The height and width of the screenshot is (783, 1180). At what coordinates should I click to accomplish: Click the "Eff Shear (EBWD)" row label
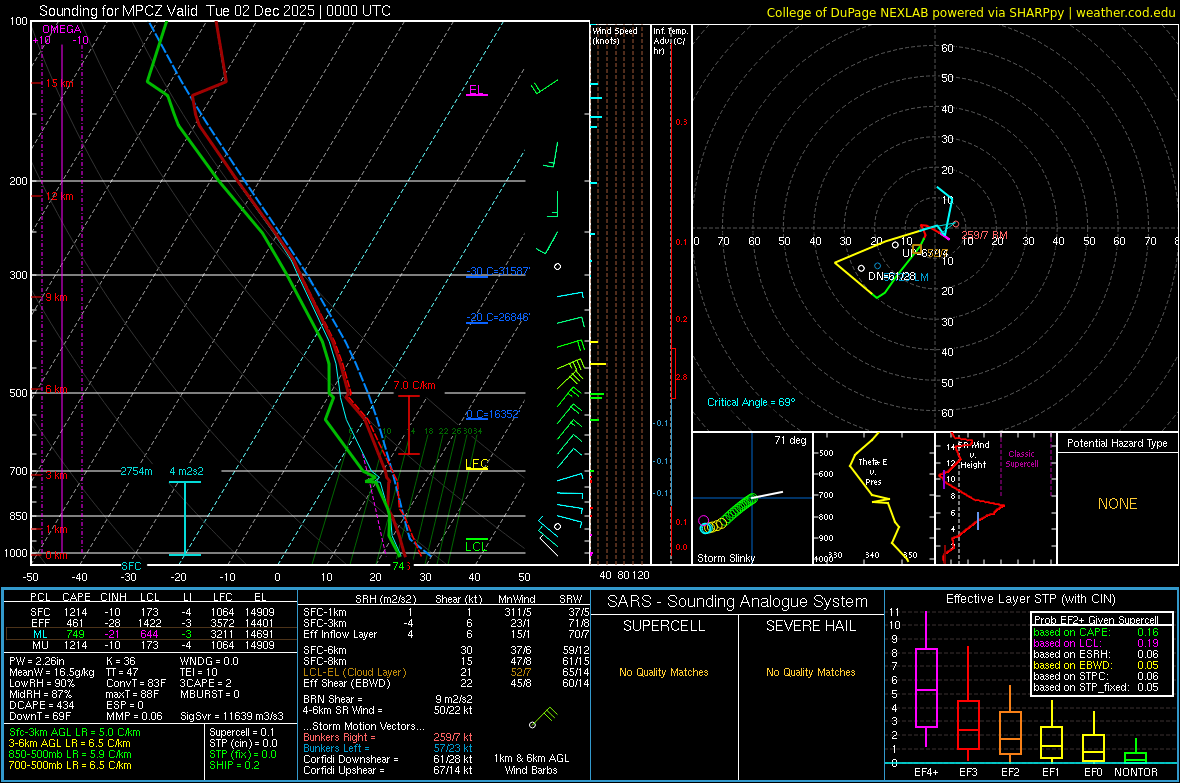[x=347, y=684]
